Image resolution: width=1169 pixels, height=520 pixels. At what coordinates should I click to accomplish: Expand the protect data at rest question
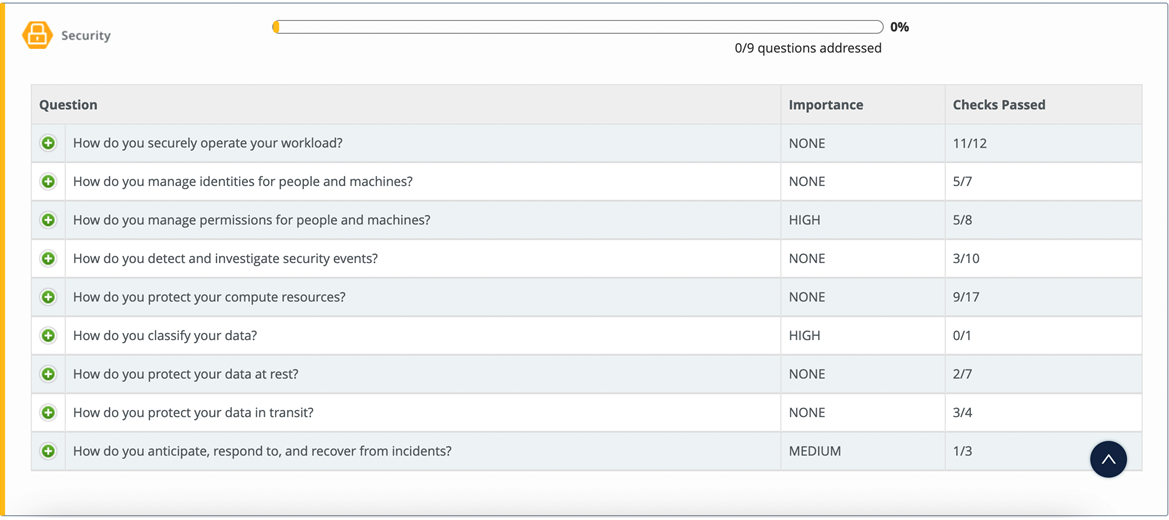[x=48, y=374]
